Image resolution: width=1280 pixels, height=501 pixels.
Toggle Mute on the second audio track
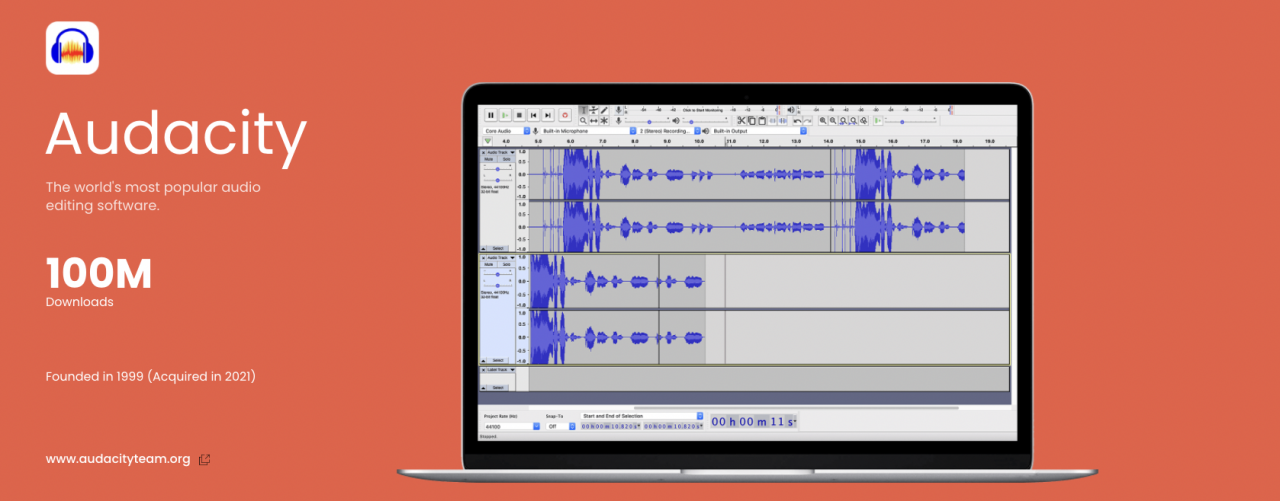489,264
